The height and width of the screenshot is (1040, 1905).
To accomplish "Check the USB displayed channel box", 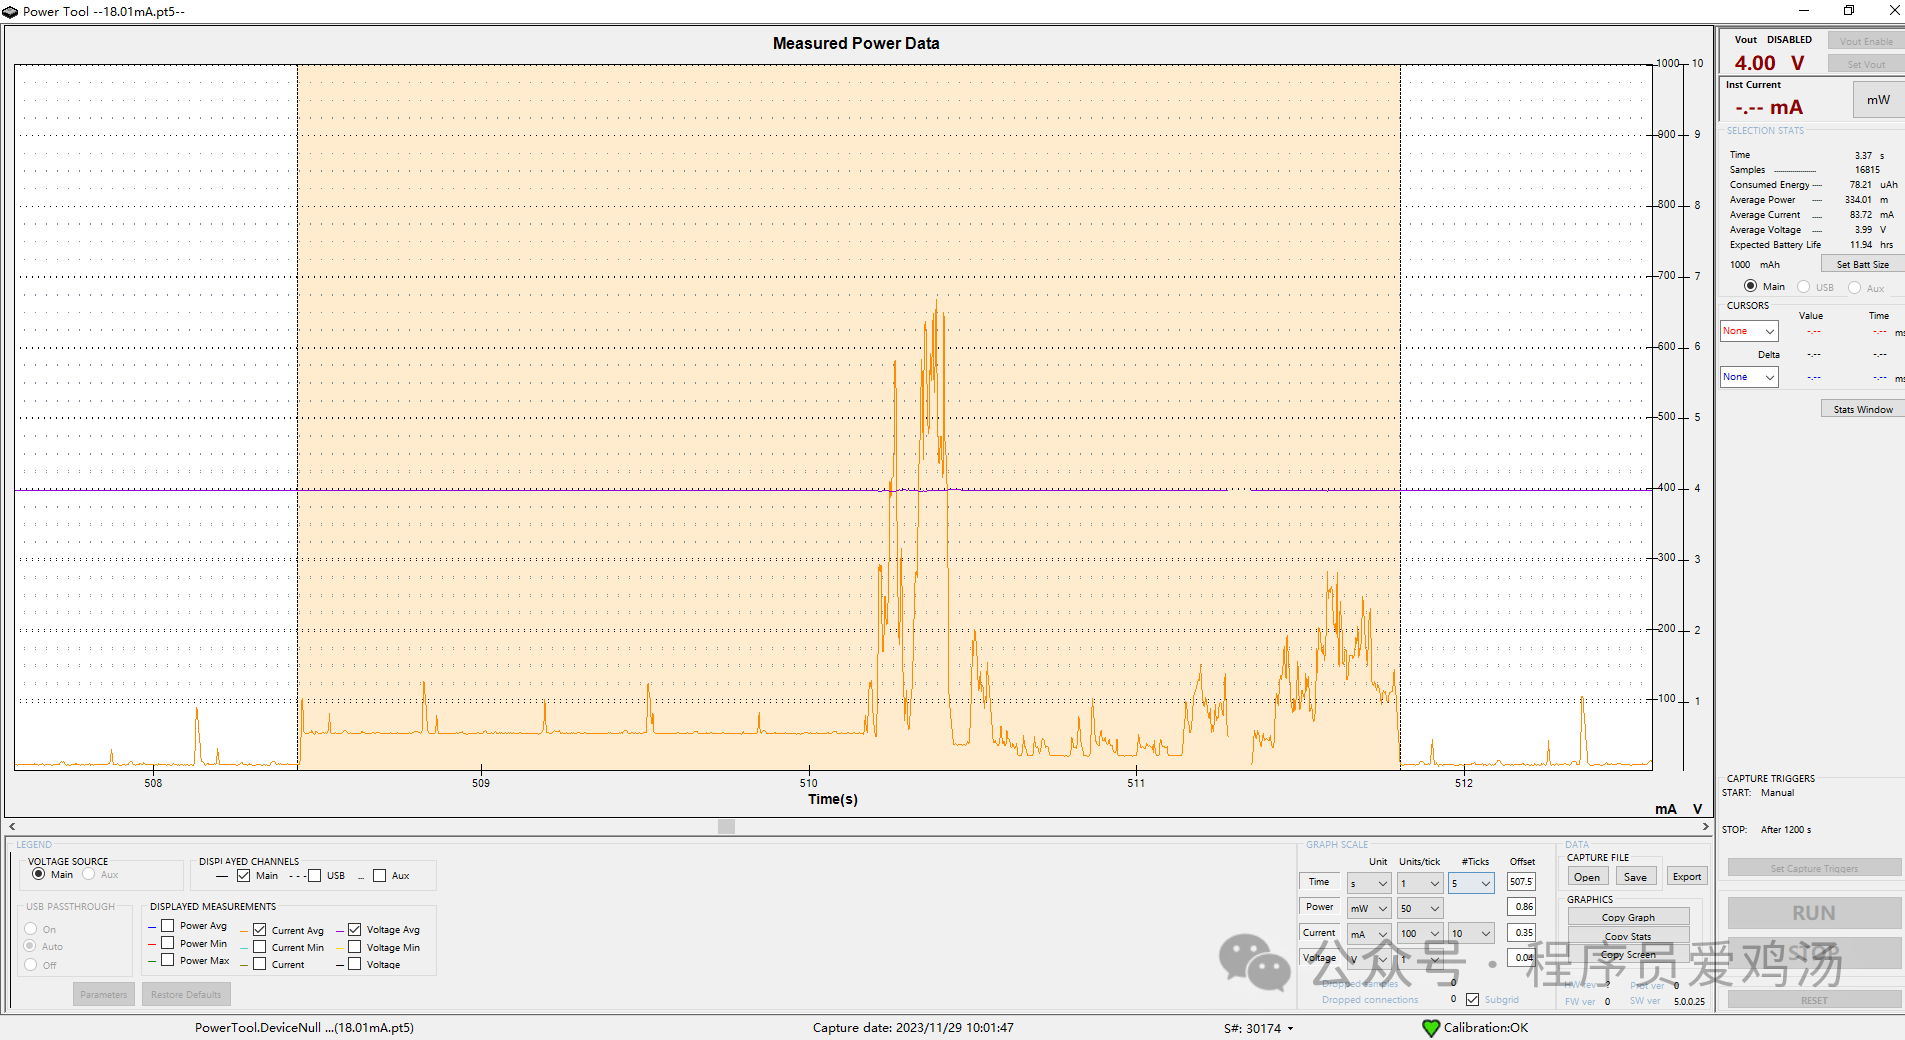I will point(314,876).
